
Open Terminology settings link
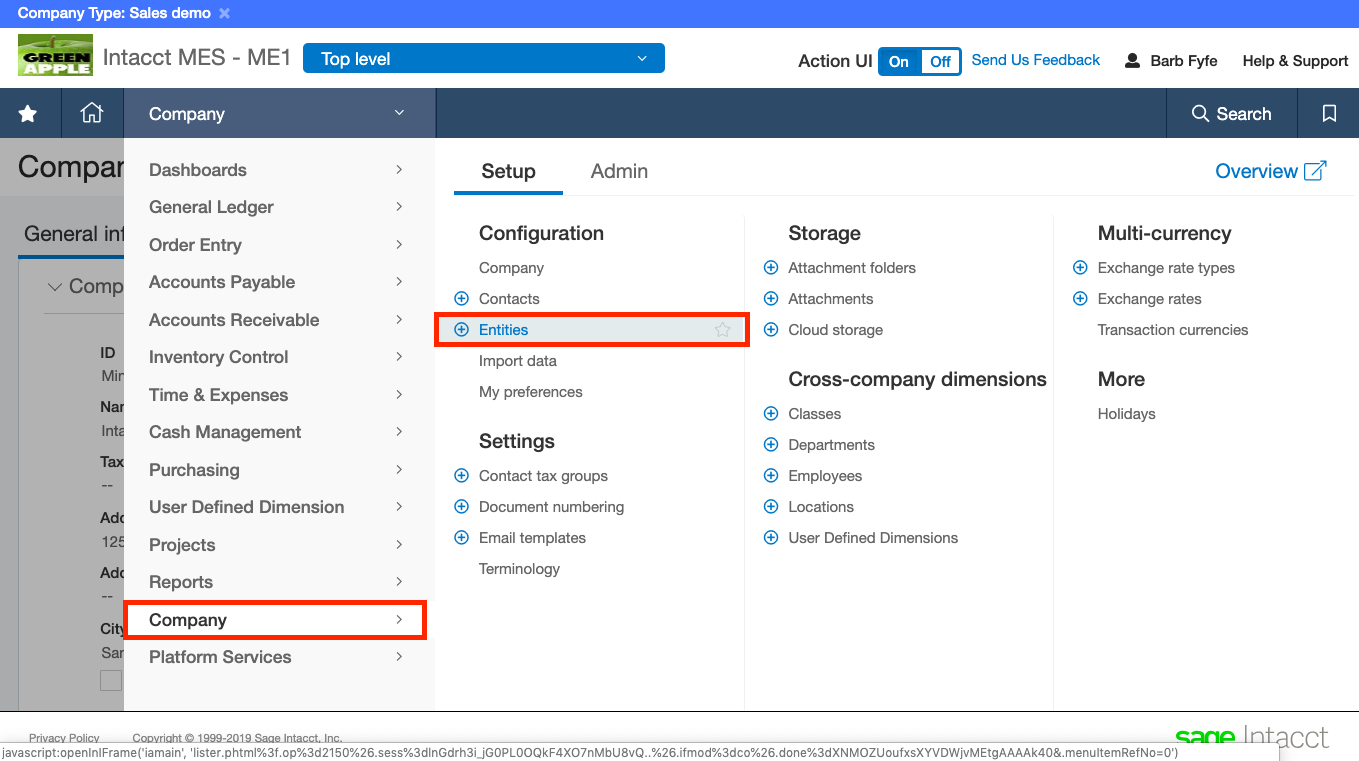pyautogui.click(x=519, y=569)
